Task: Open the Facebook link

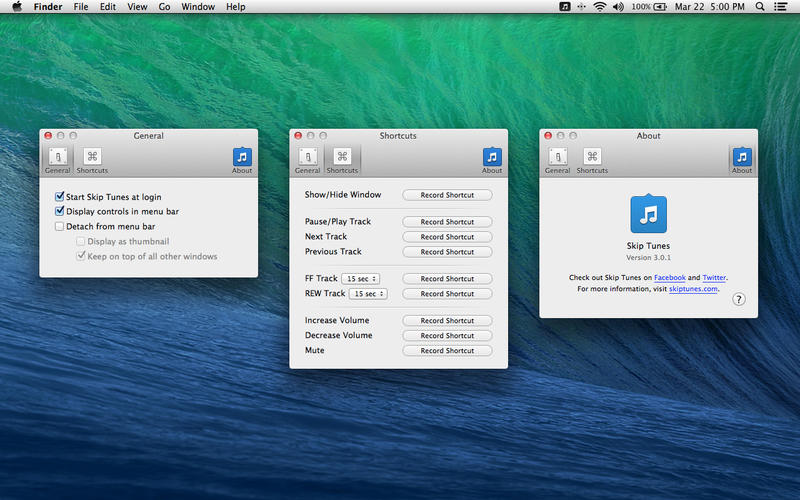Action: (669, 278)
